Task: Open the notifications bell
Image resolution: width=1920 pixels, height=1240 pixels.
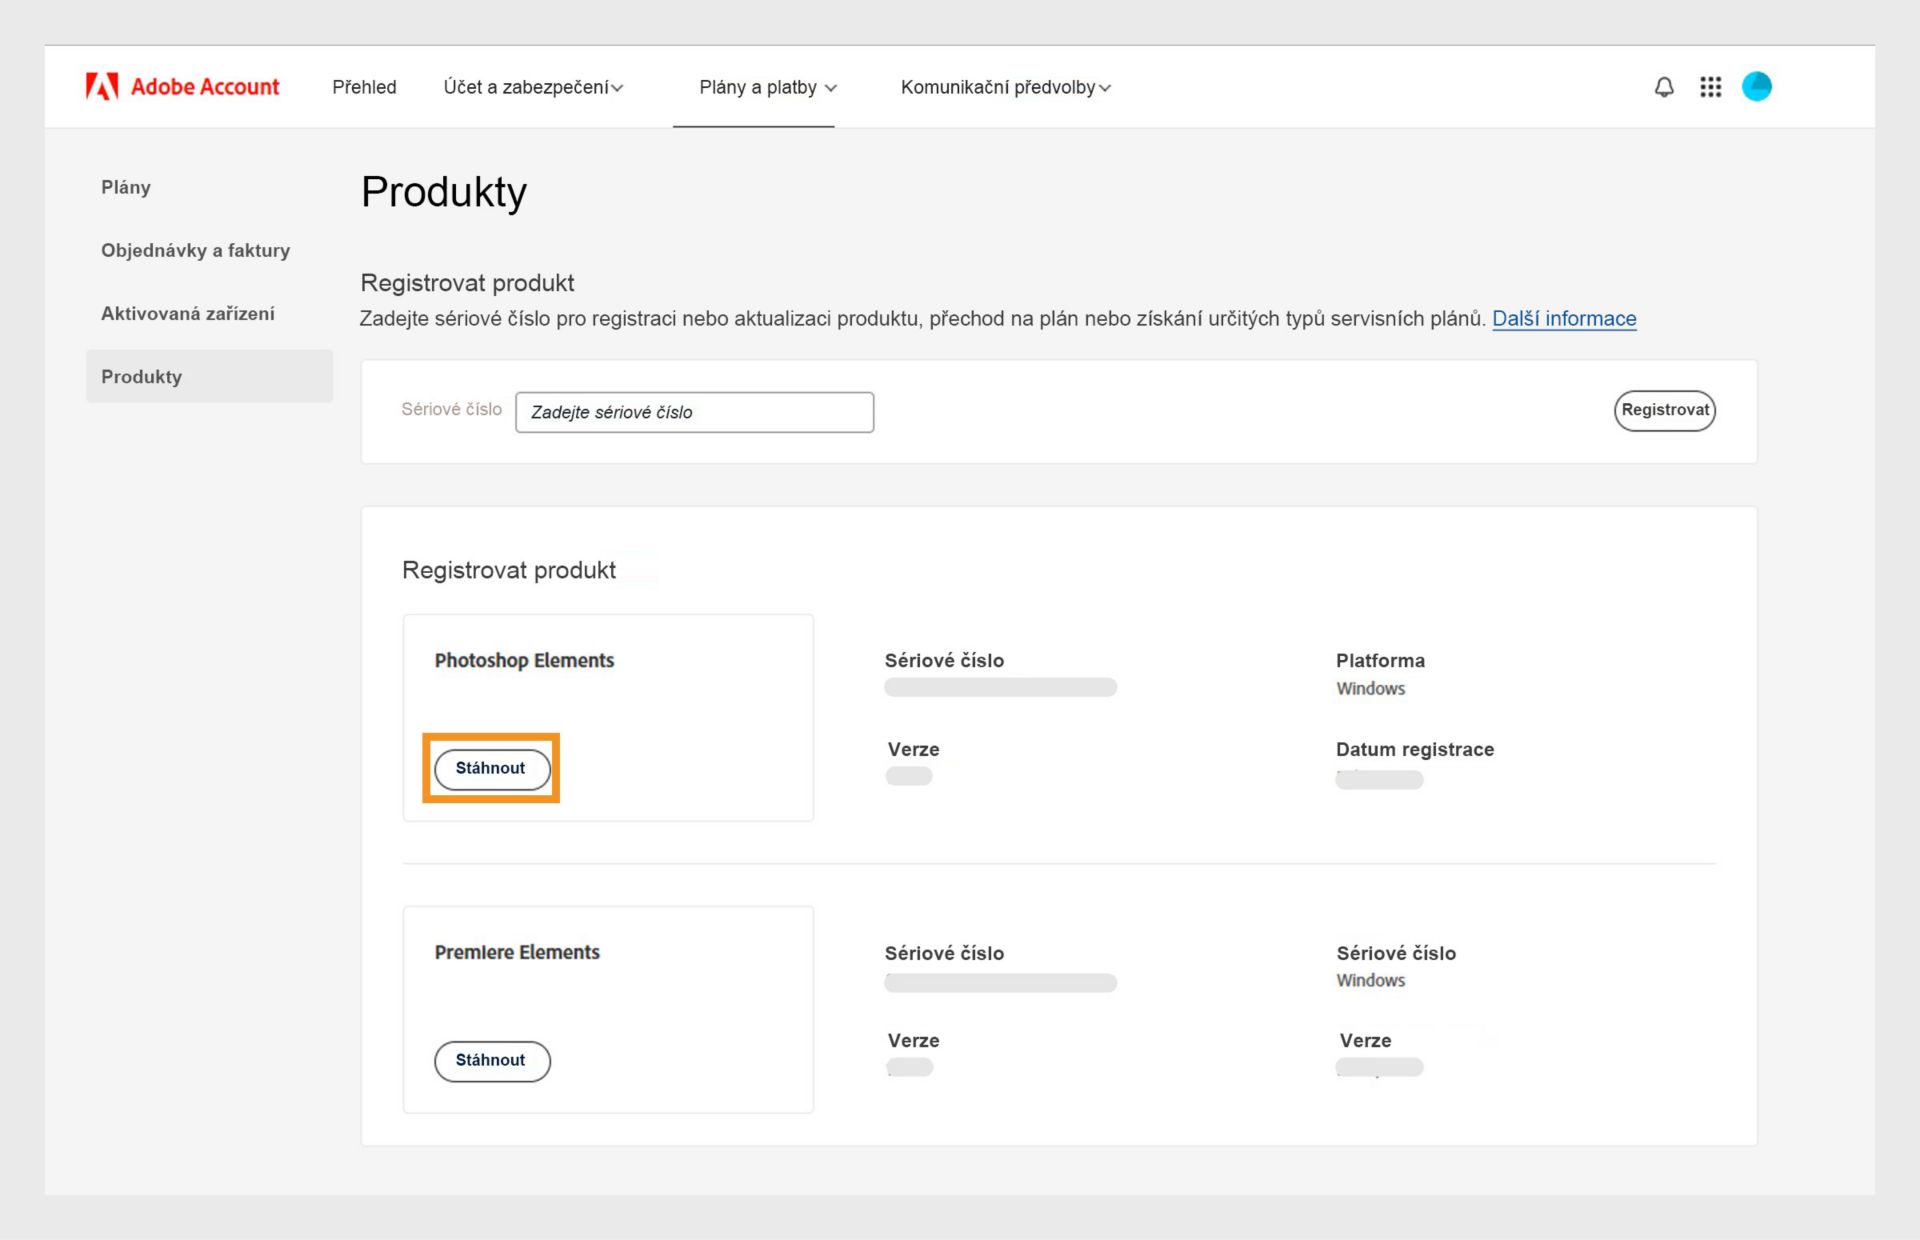Action: pos(1664,87)
